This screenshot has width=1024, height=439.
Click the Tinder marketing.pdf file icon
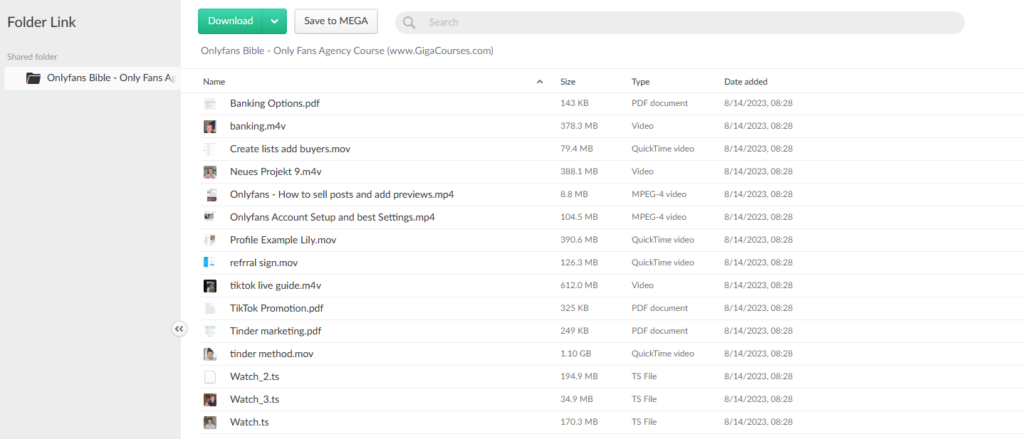(x=210, y=331)
